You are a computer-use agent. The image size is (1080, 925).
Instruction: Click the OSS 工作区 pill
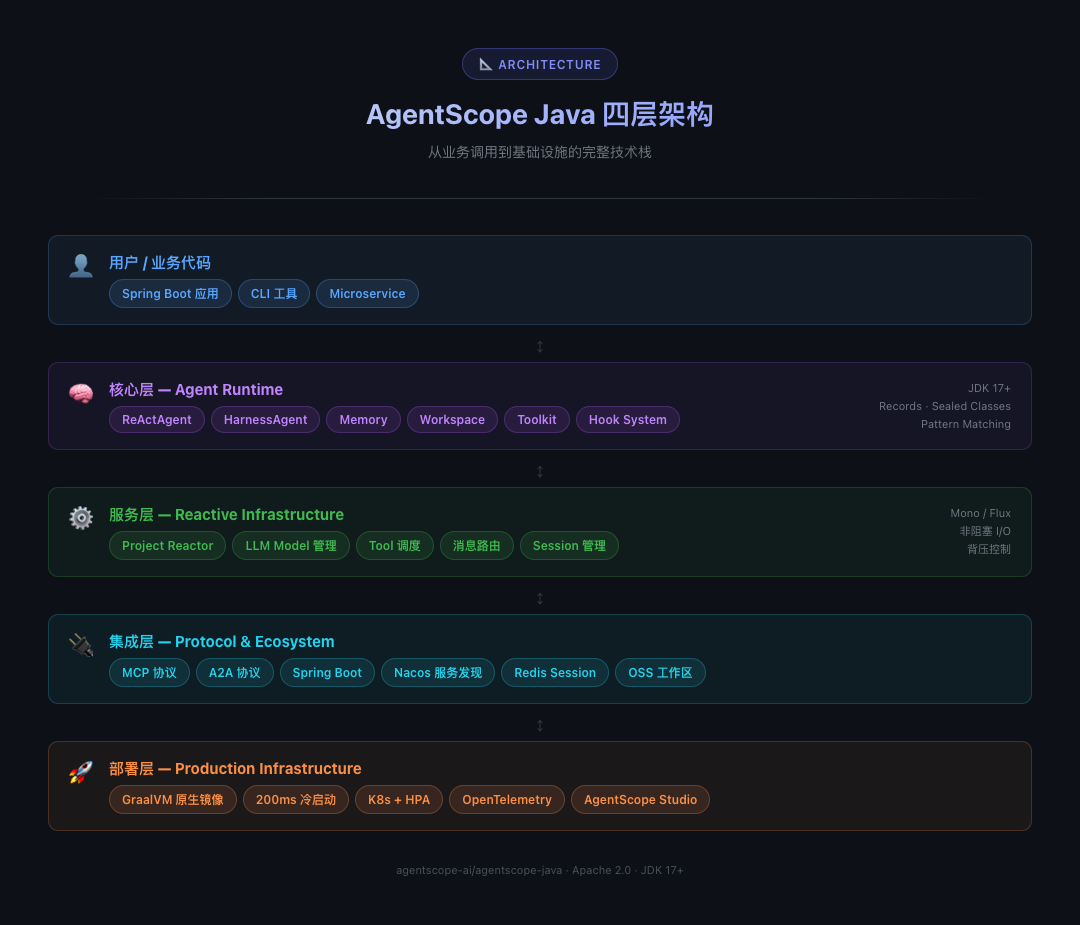pyautogui.click(x=661, y=672)
